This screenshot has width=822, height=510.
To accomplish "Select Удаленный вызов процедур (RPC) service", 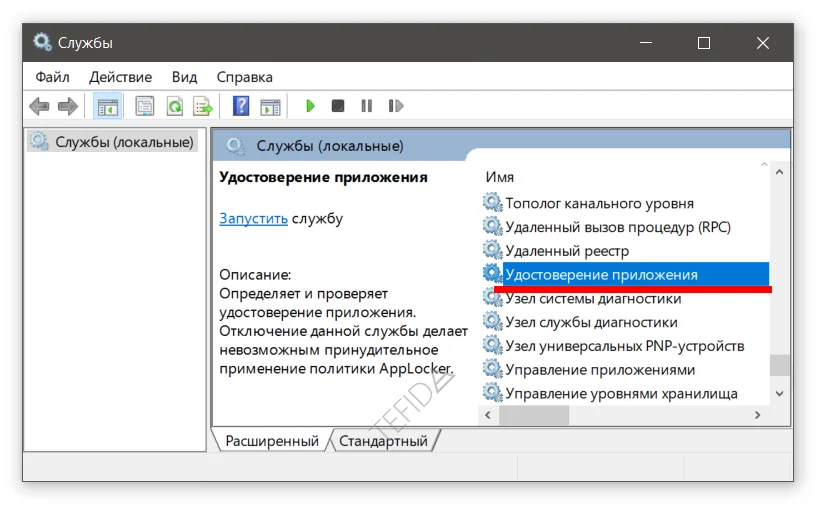I will 618,227.
